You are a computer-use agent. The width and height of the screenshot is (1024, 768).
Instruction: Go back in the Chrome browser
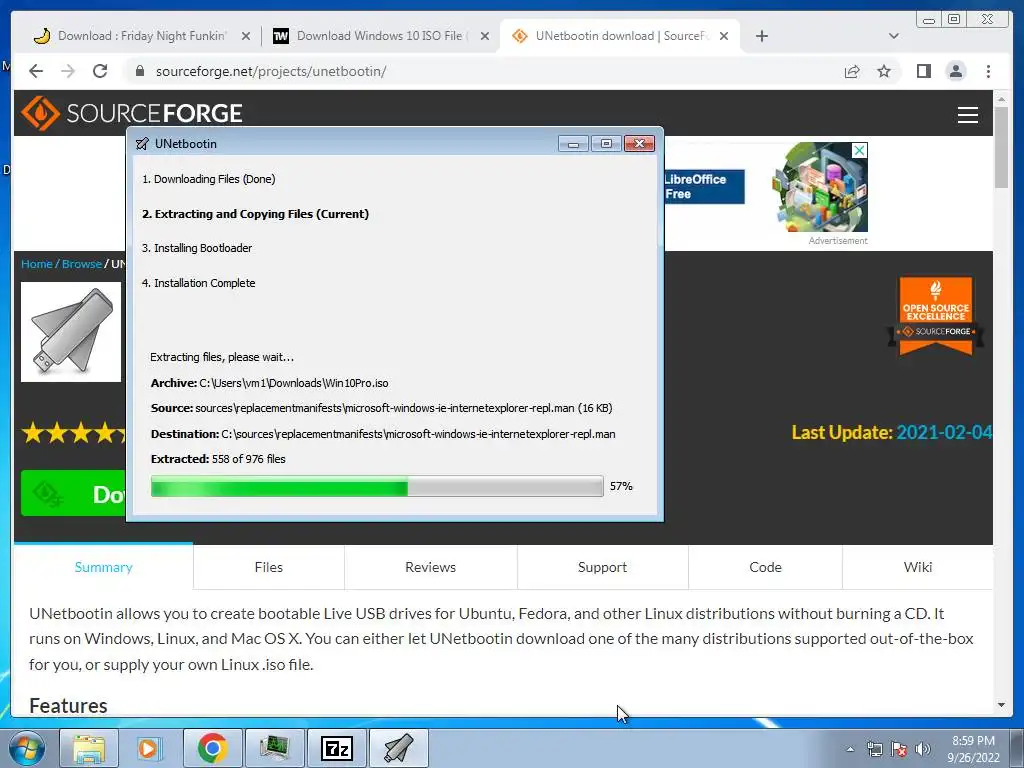[36, 71]
